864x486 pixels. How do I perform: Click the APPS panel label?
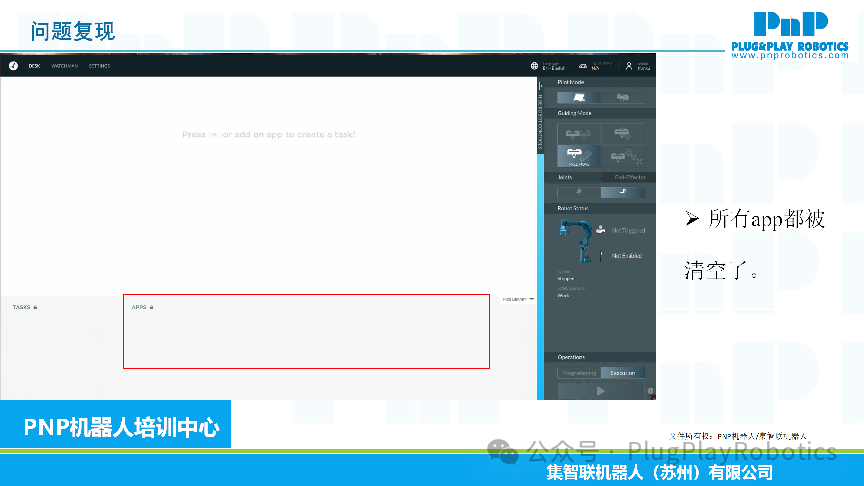139,307
